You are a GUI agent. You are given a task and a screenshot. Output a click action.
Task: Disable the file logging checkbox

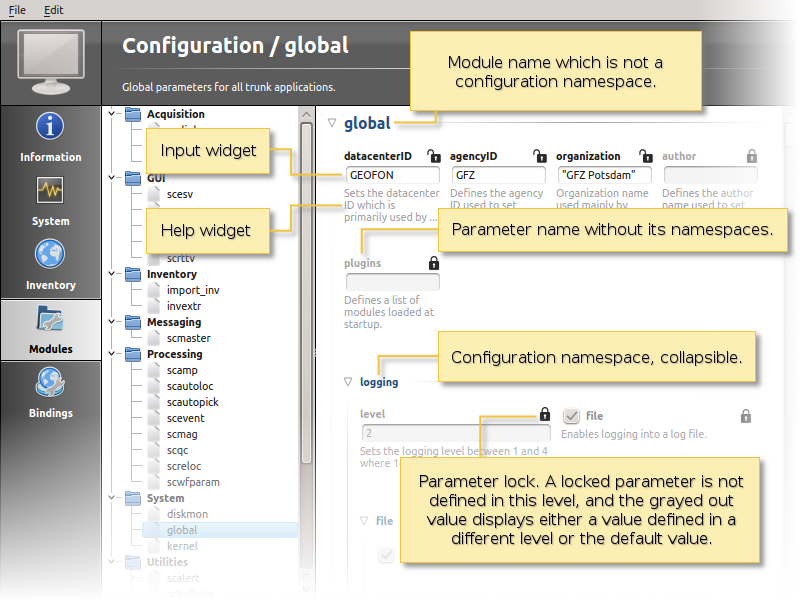click(571, 416)
